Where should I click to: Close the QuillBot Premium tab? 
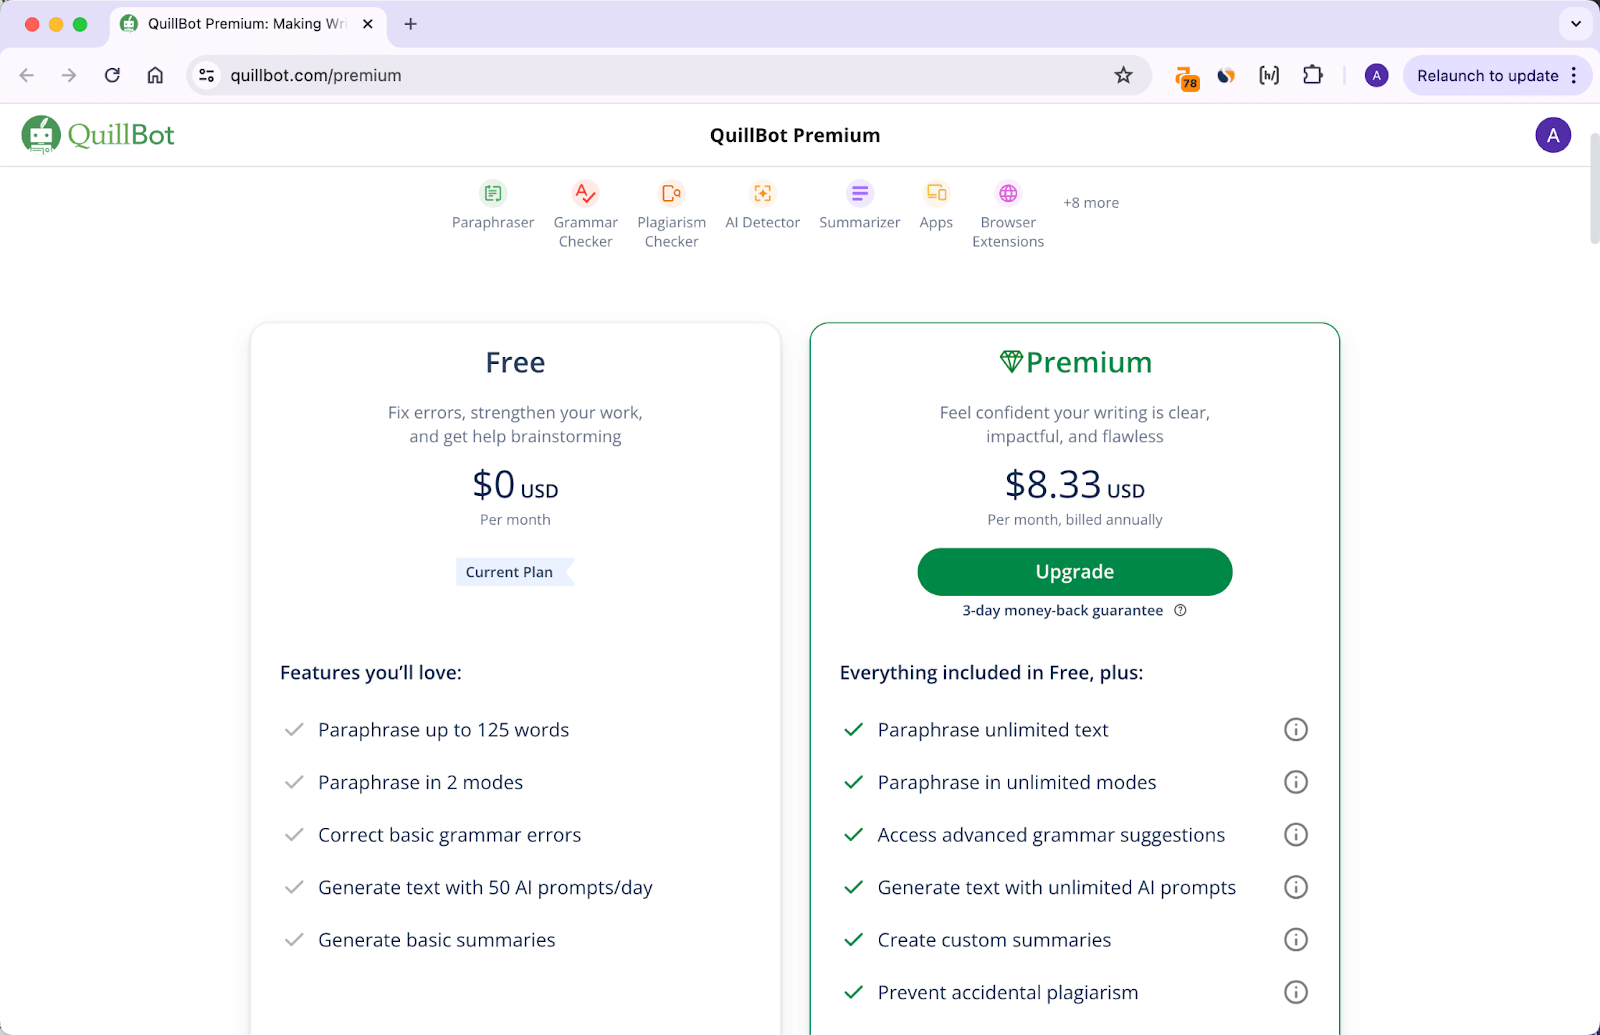[367, 24]
